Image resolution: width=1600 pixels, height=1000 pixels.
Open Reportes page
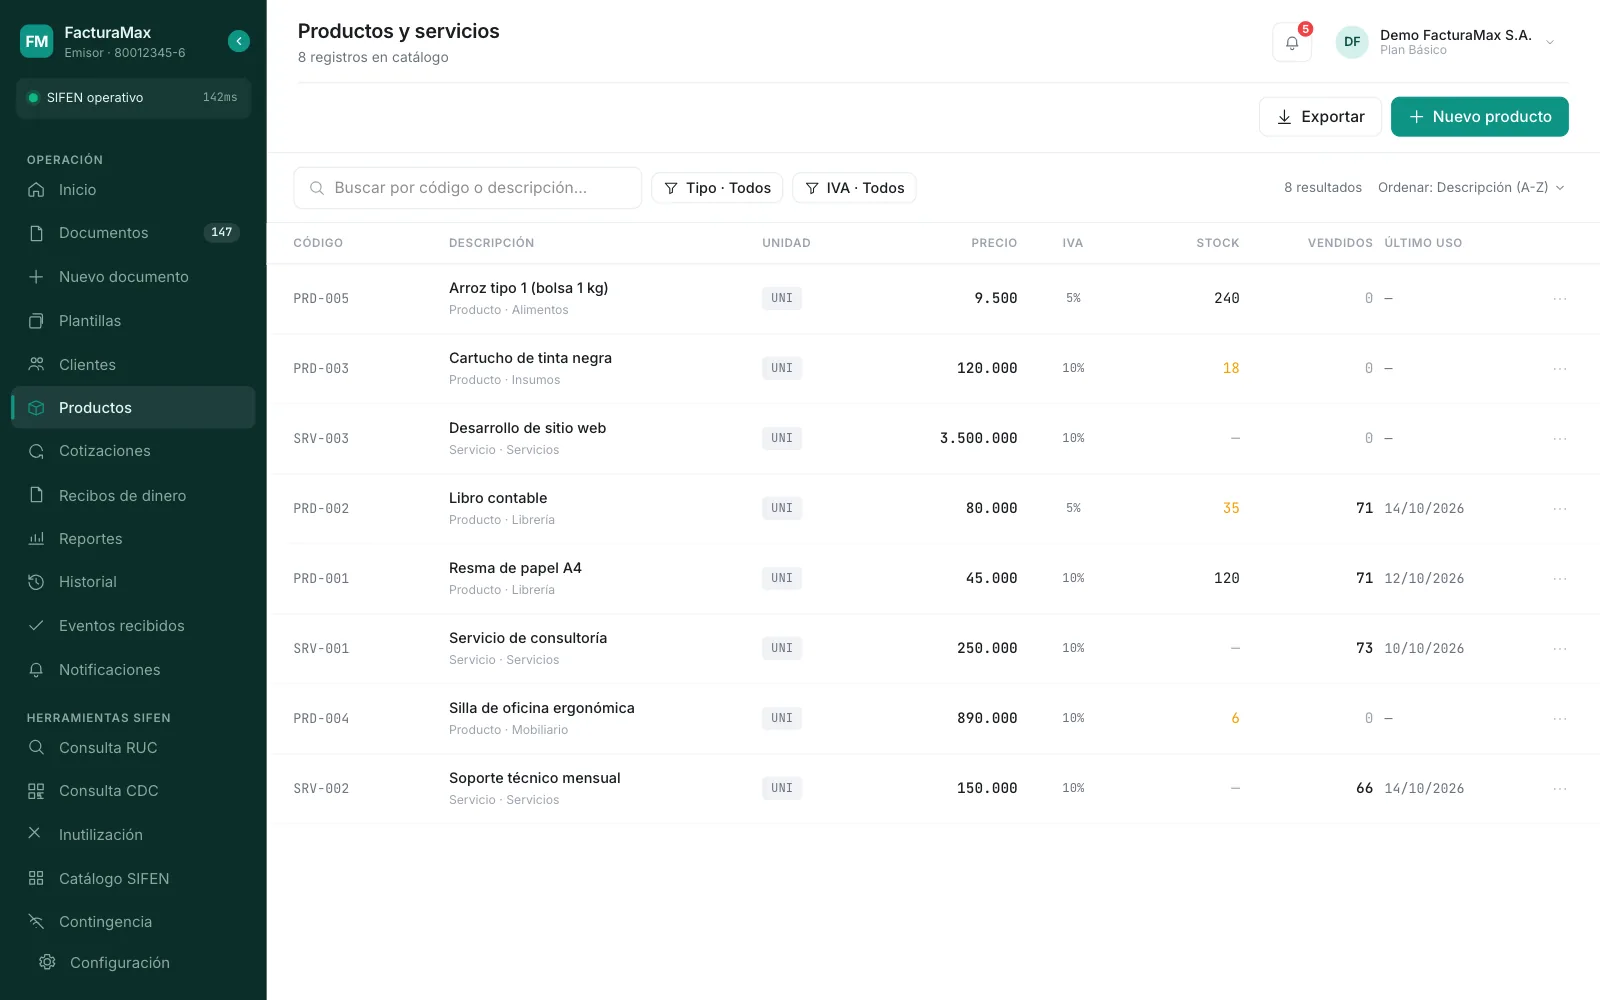(x=133, y=539)
